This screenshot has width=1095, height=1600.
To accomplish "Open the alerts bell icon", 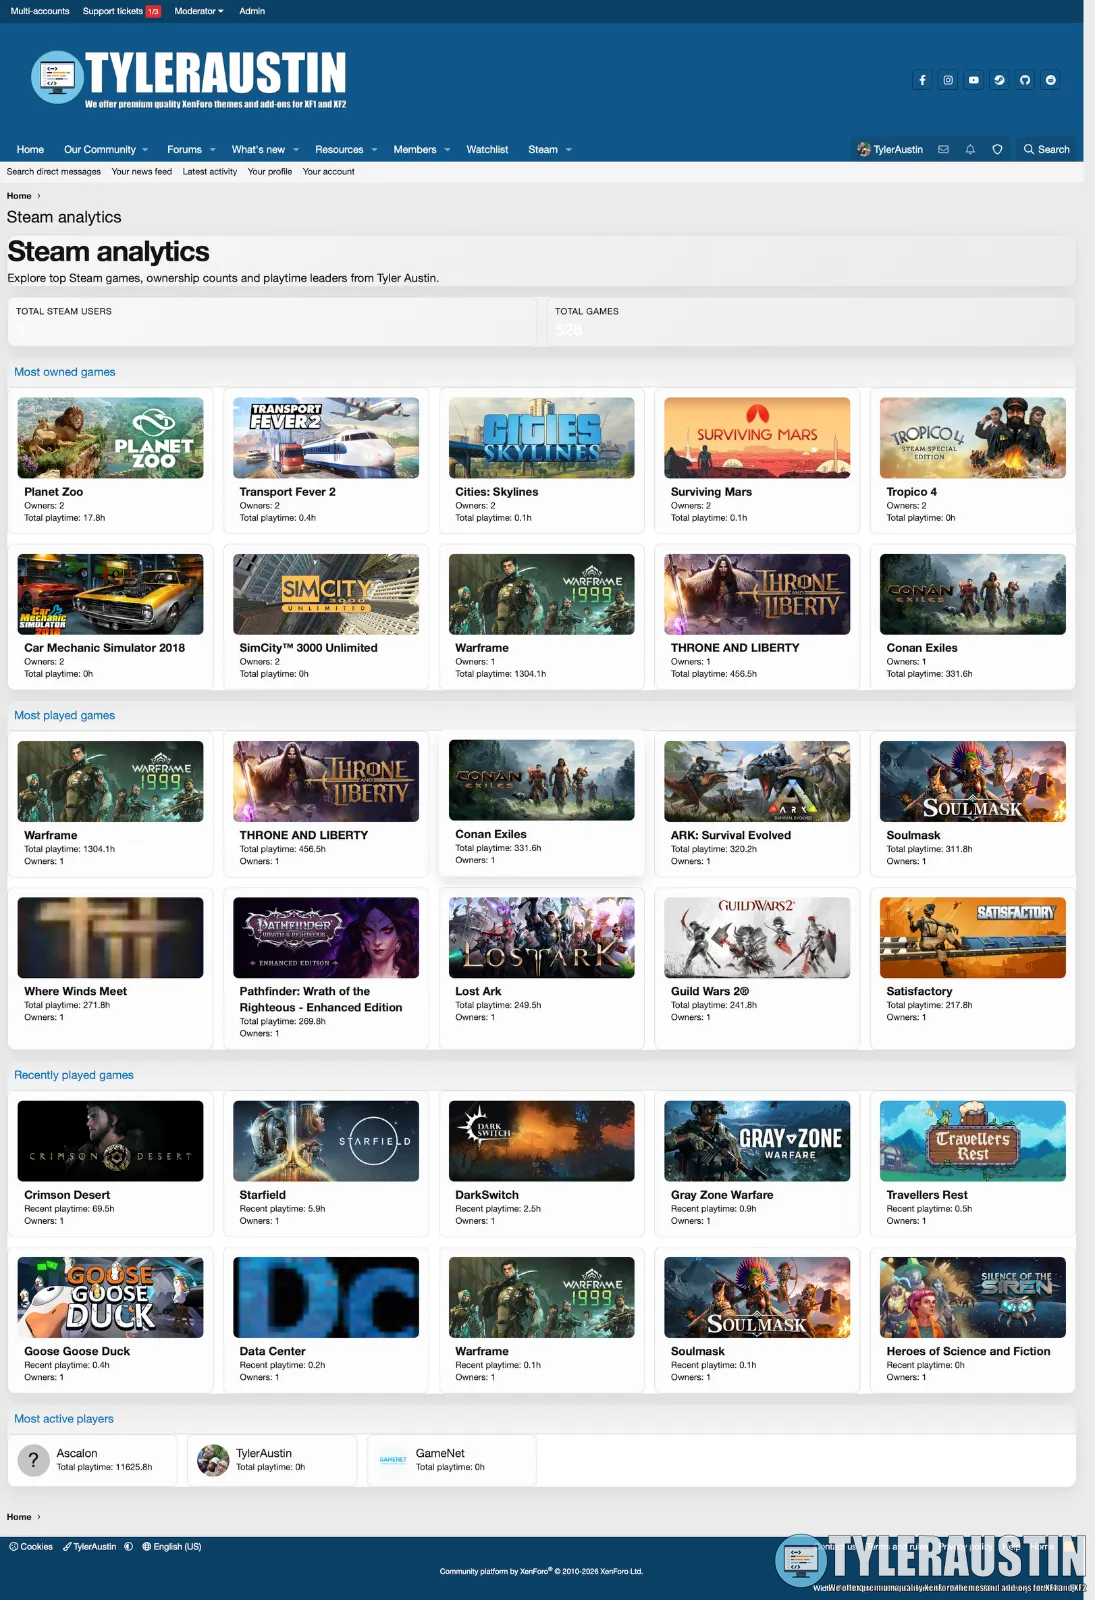I will tap(970, 150).
